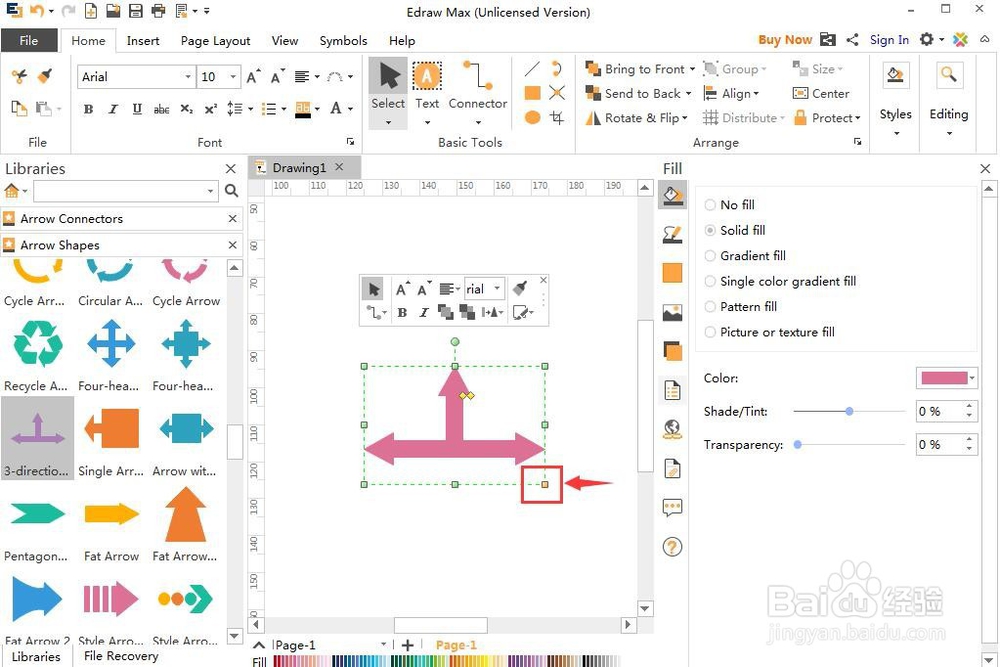Image resolution: width=1000 pixels, height=667 pixels.
Task: Click the Format Painter brush icon
Action: point(45,77)
